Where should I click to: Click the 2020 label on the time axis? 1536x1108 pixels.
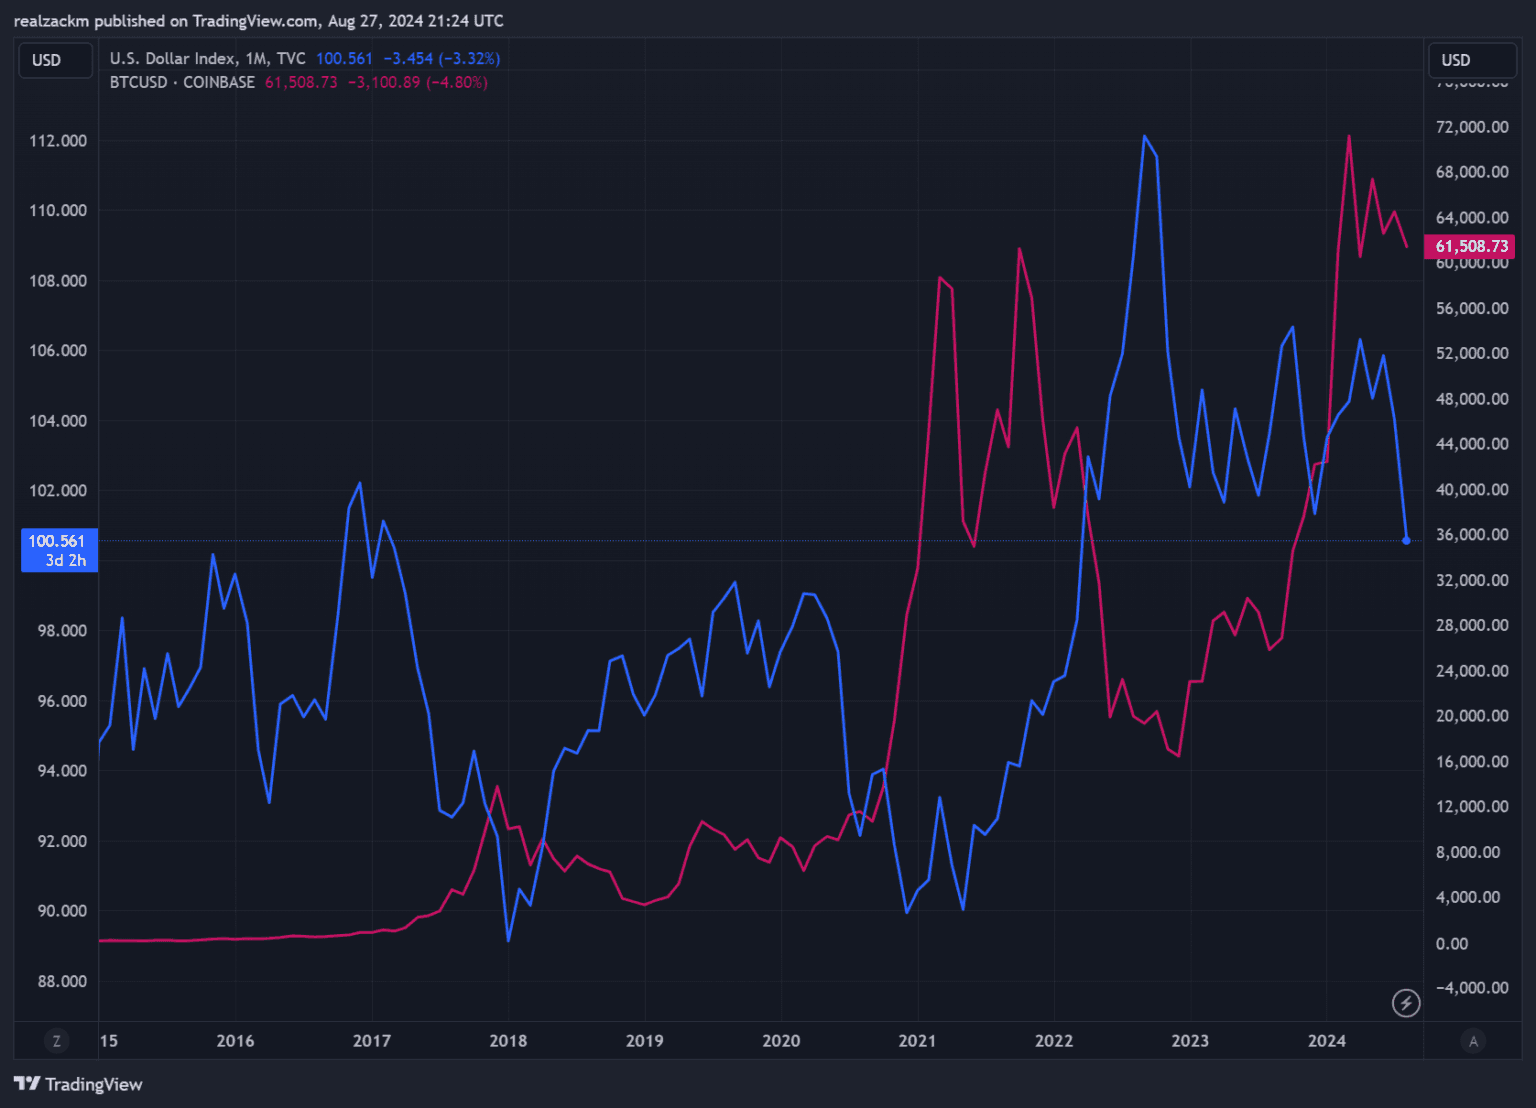click(x=781, y=1041)
